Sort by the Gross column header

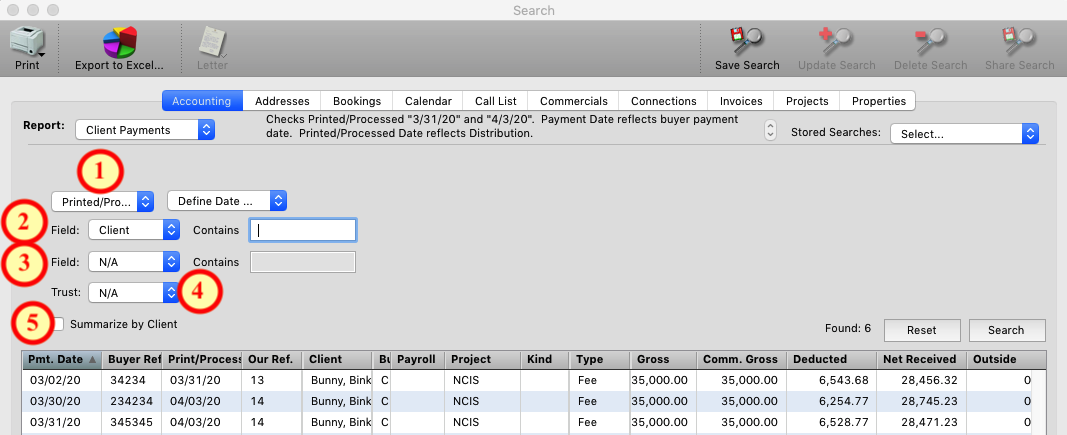coord(662,359)
